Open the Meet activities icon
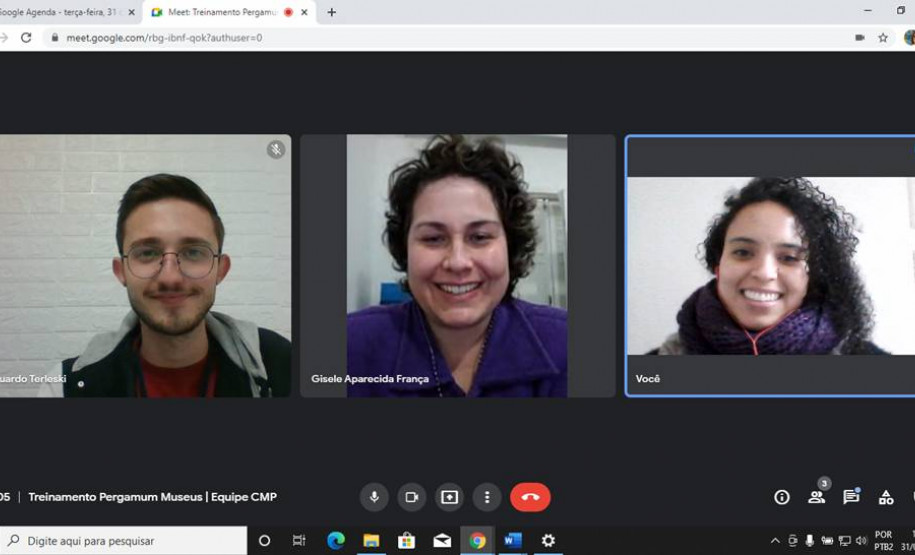Image resolution: width=915 pixels, height=555 pixels. [886, 497]
